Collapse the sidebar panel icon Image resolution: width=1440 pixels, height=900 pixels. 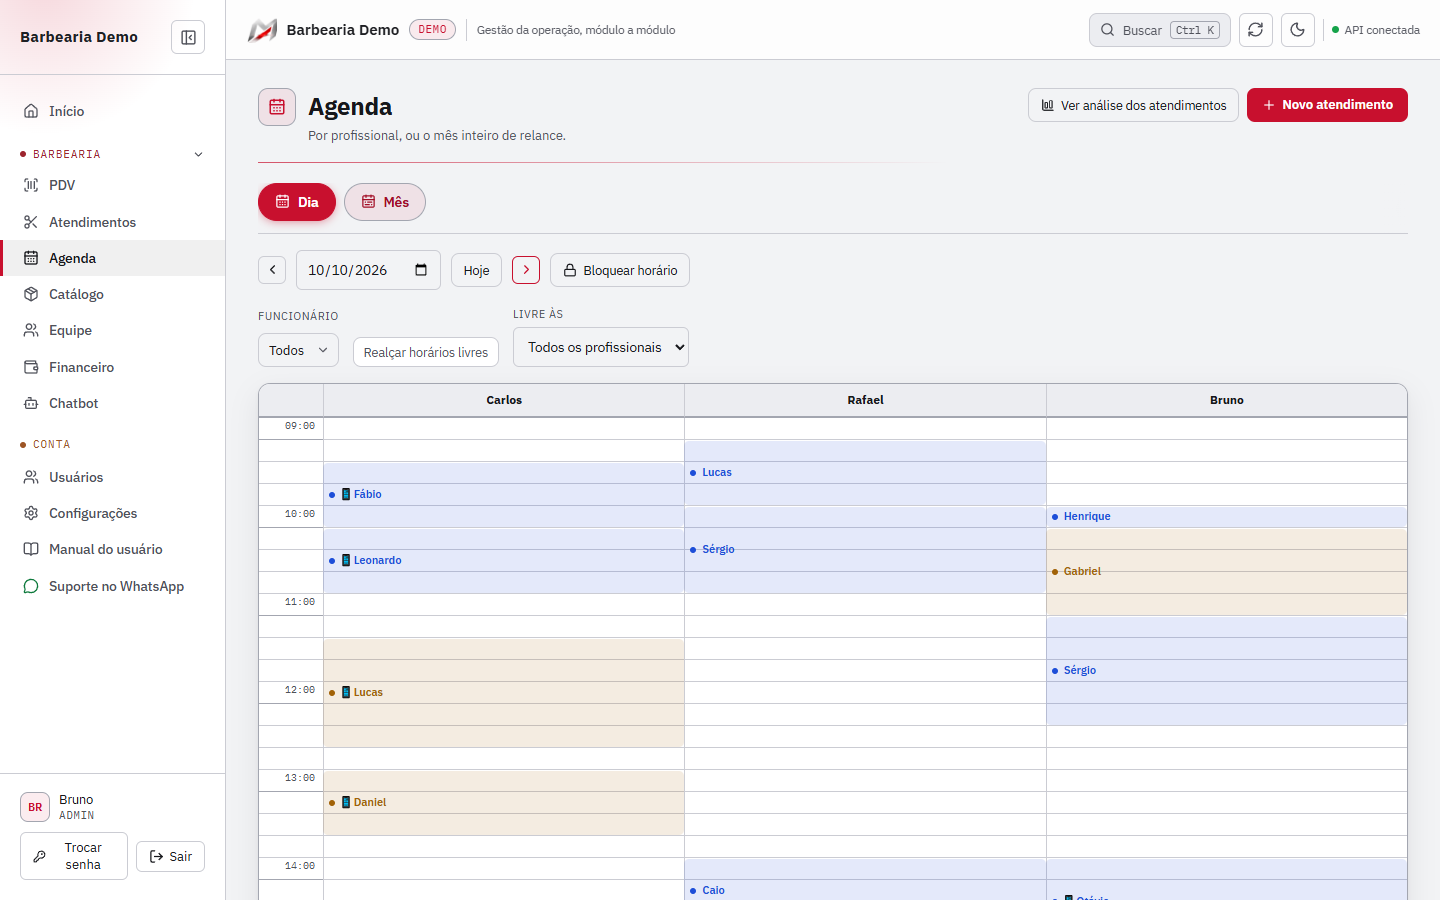point(188,37)
